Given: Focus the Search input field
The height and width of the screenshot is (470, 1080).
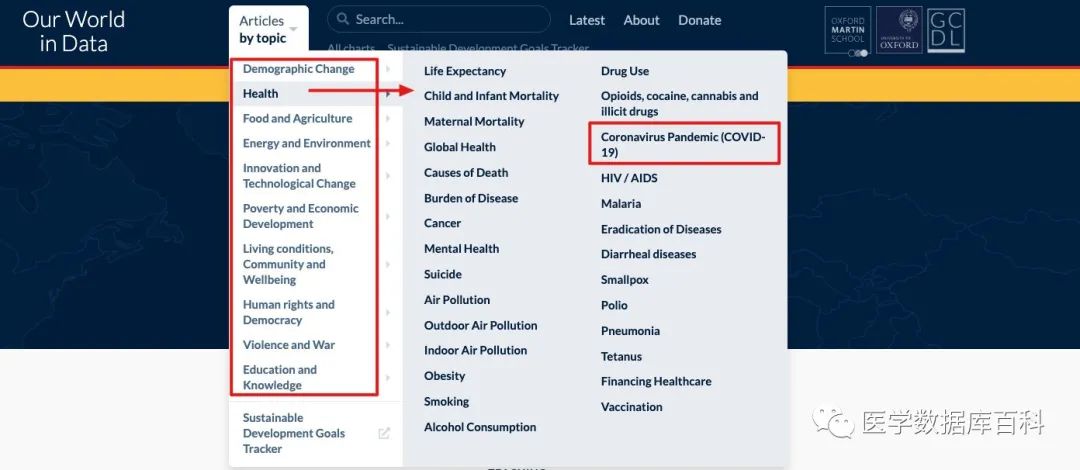Looking at the screenshot, I should tap(439, 19).
